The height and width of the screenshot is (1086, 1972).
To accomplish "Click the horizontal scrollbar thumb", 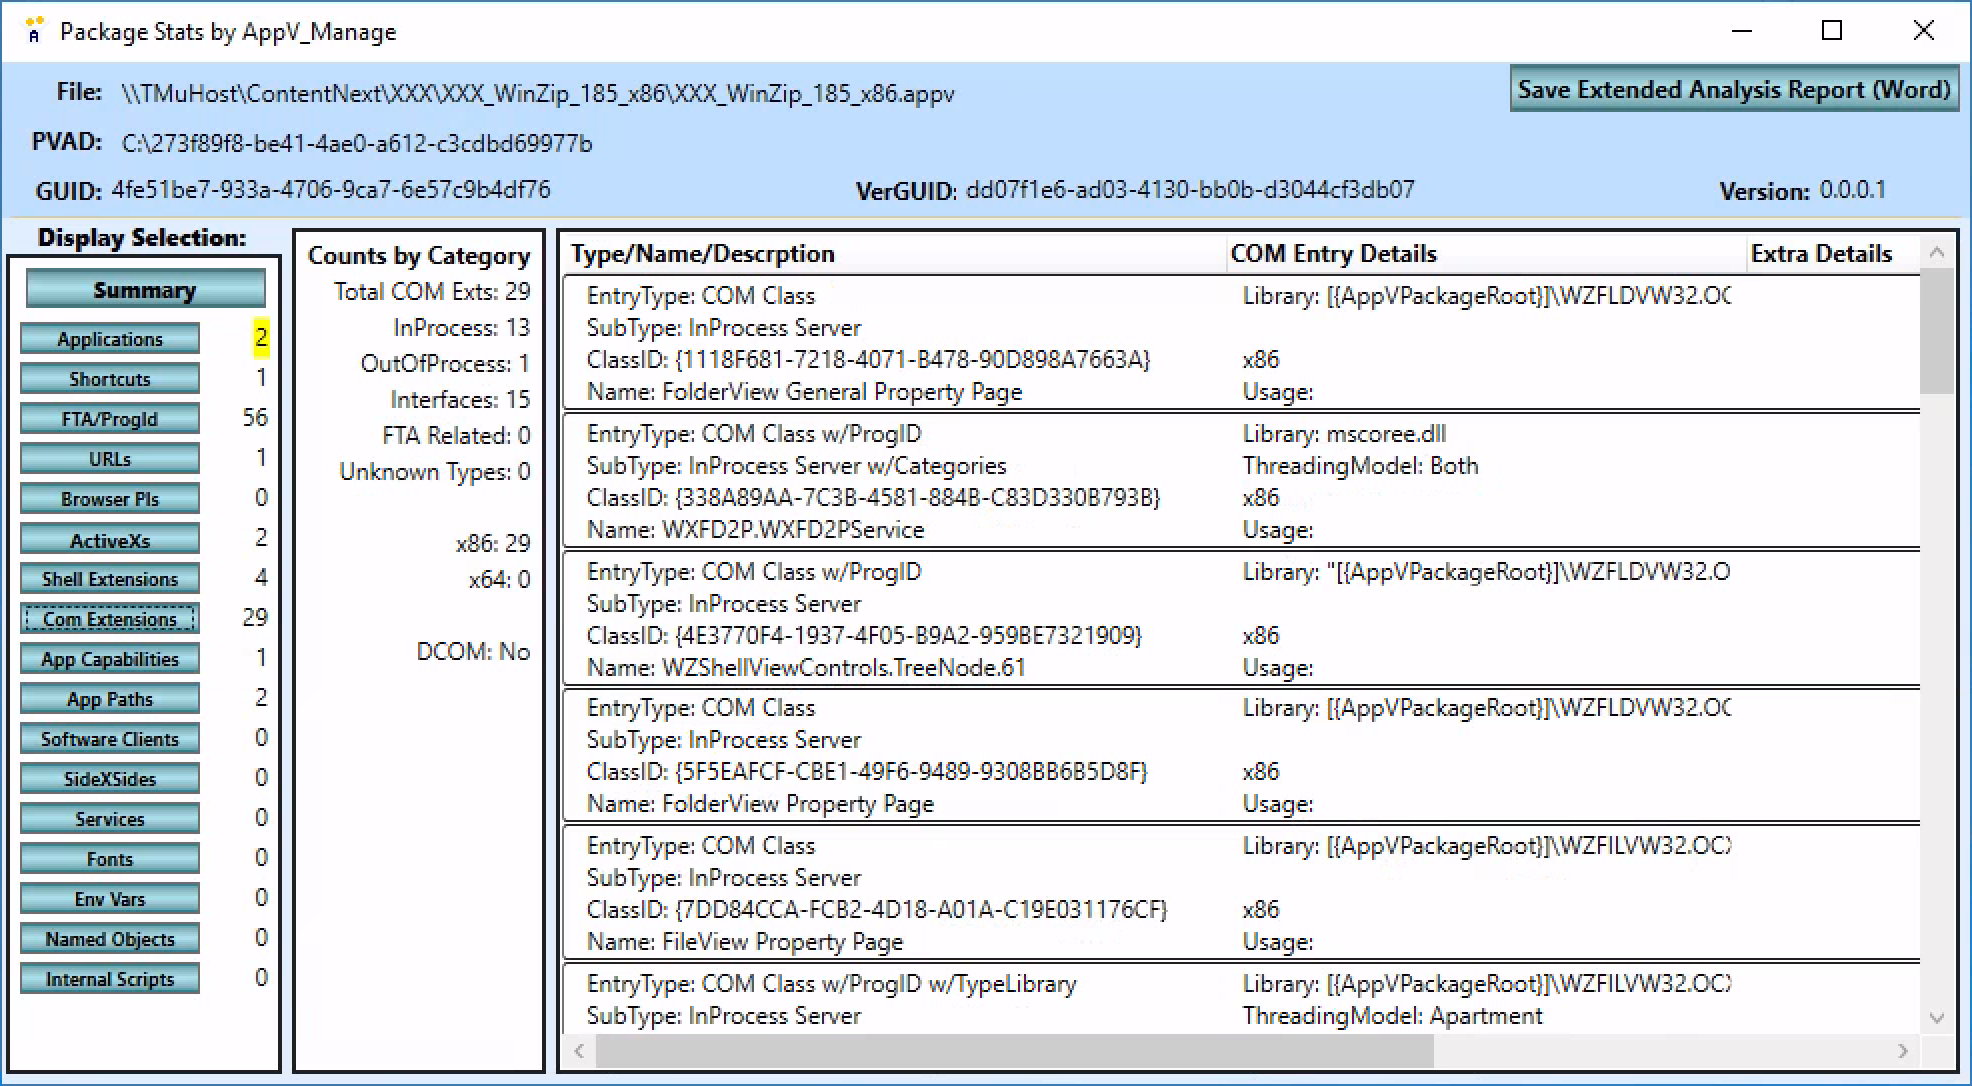I will (x=1015, y=1051).
